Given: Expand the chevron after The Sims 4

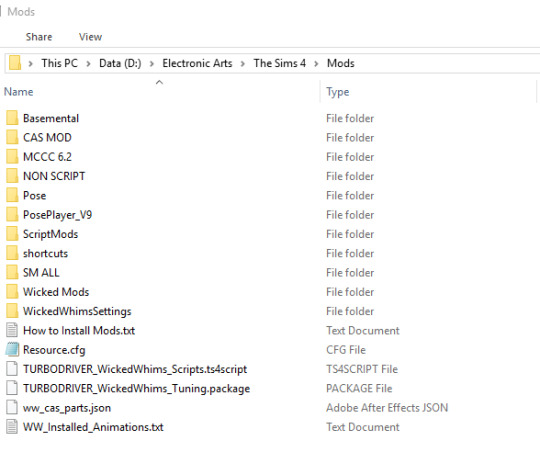Looking at the screenshot, I should (x=316, y=64).
